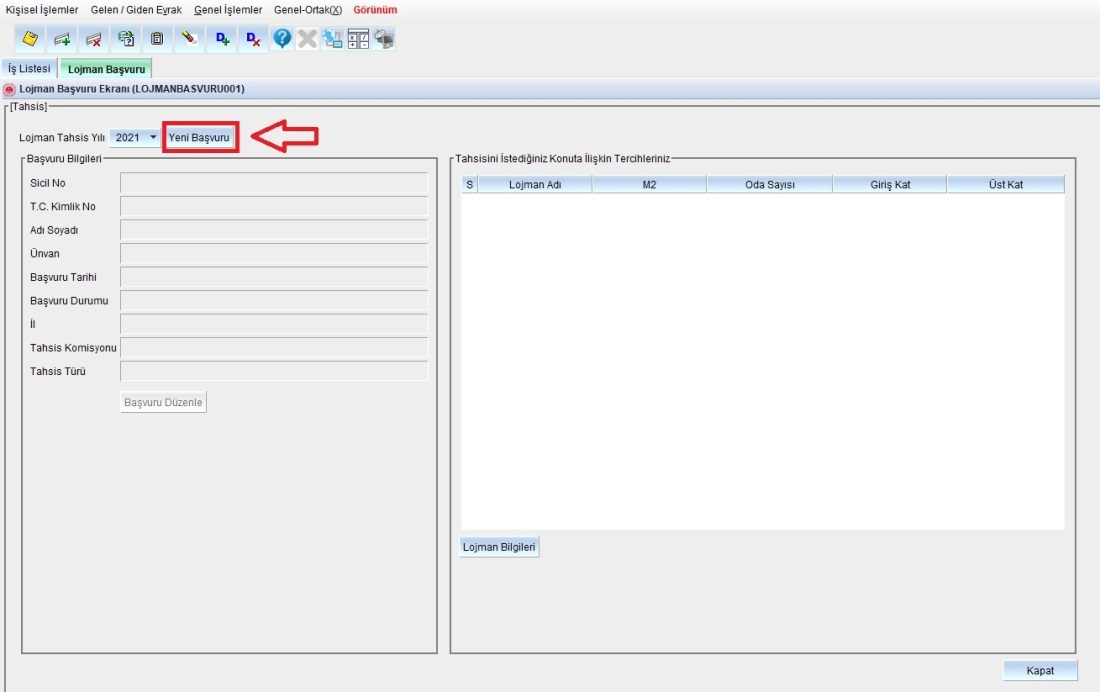The image size is (1100, 692).
Task: Open help with blue question mark icon
Action: coord(283,39)
